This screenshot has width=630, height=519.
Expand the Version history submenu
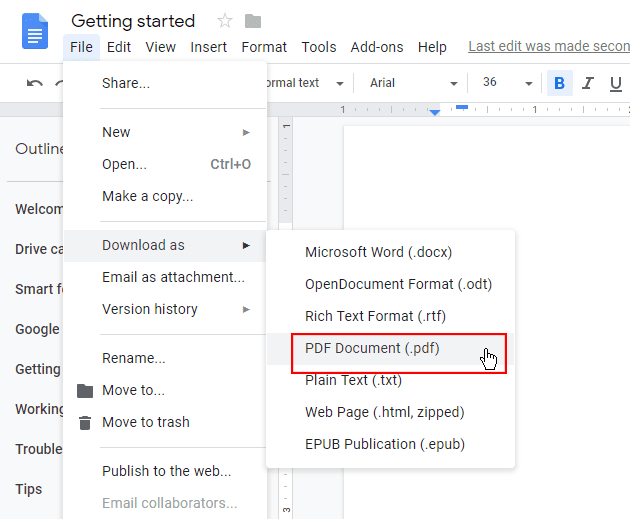[x=164, y=309]
